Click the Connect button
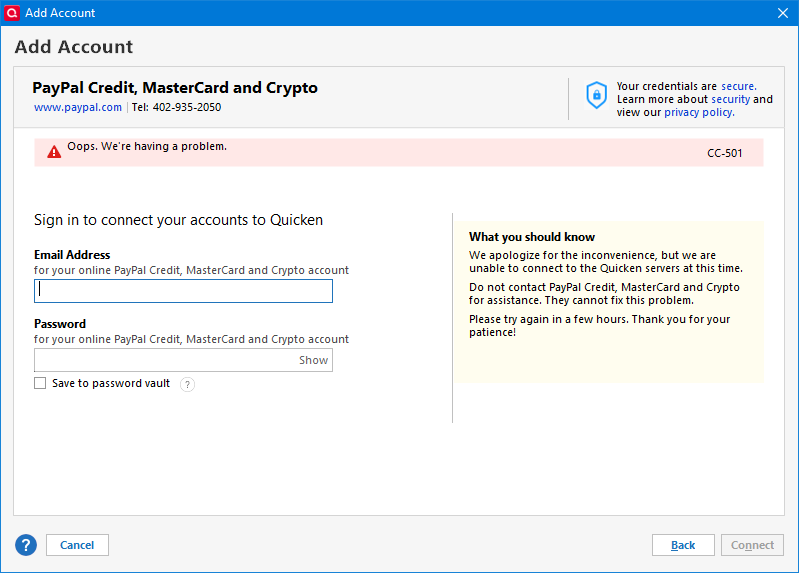 (752, 545)
